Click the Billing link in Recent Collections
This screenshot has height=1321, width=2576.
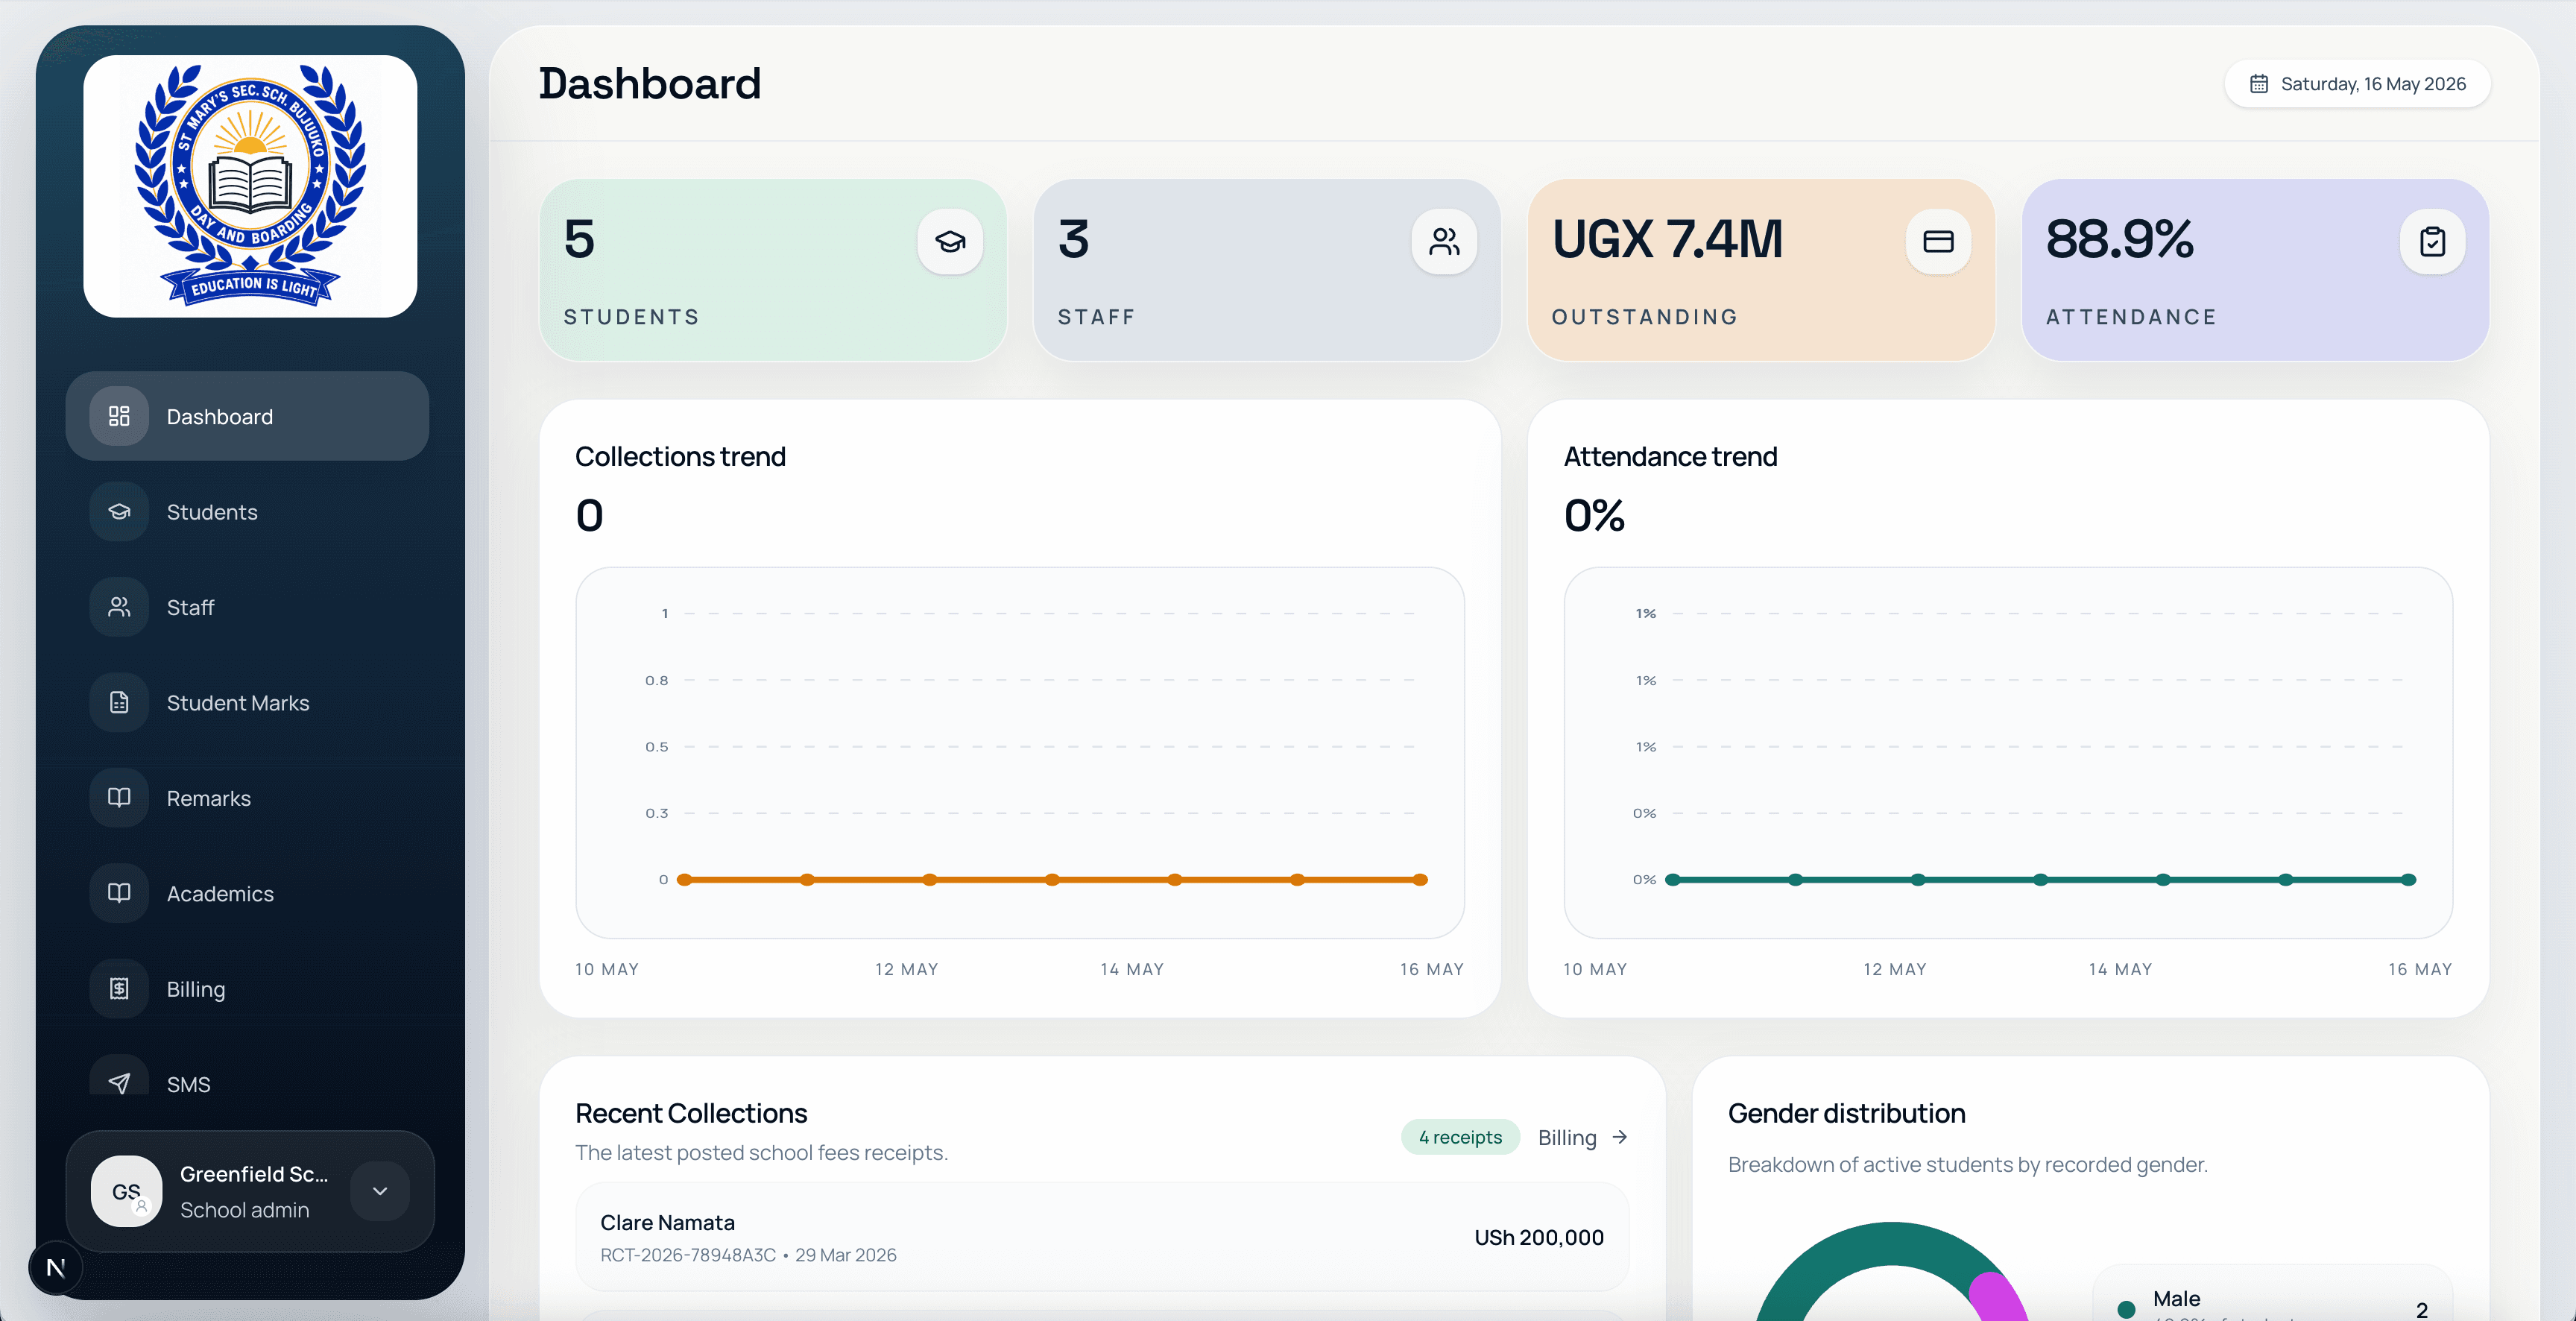1583,1137
